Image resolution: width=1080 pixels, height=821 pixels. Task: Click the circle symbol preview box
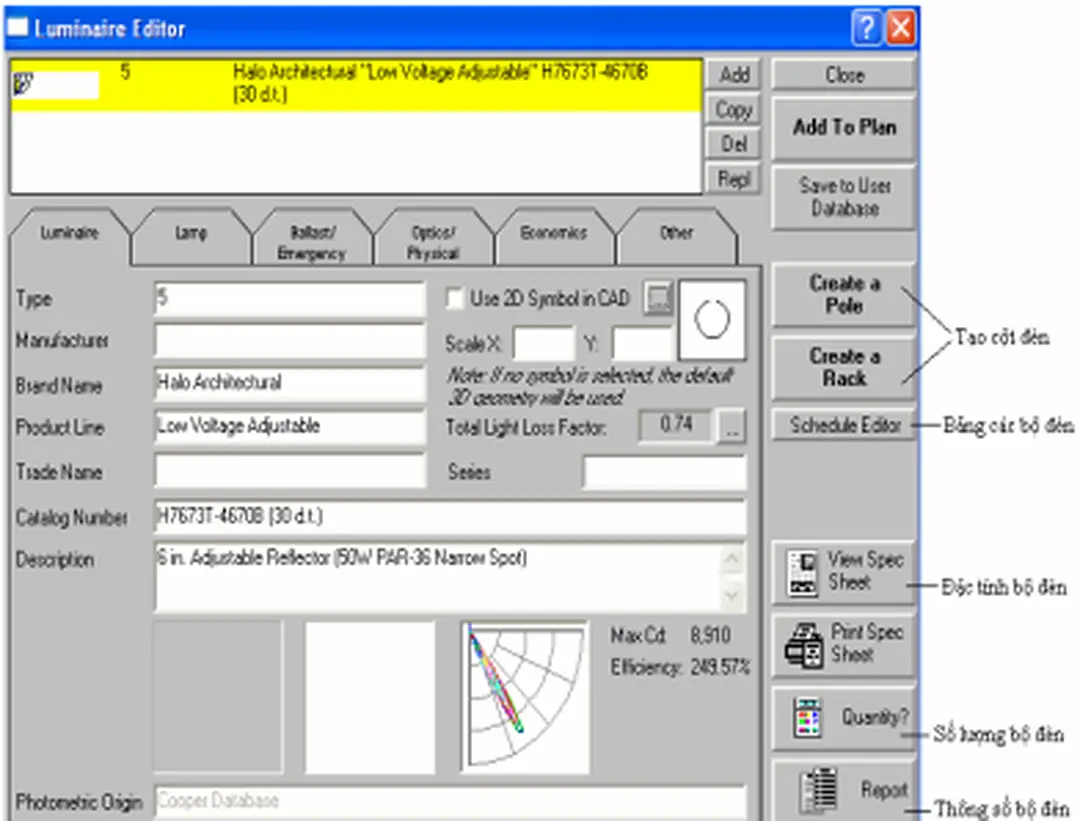coord(711,320)
